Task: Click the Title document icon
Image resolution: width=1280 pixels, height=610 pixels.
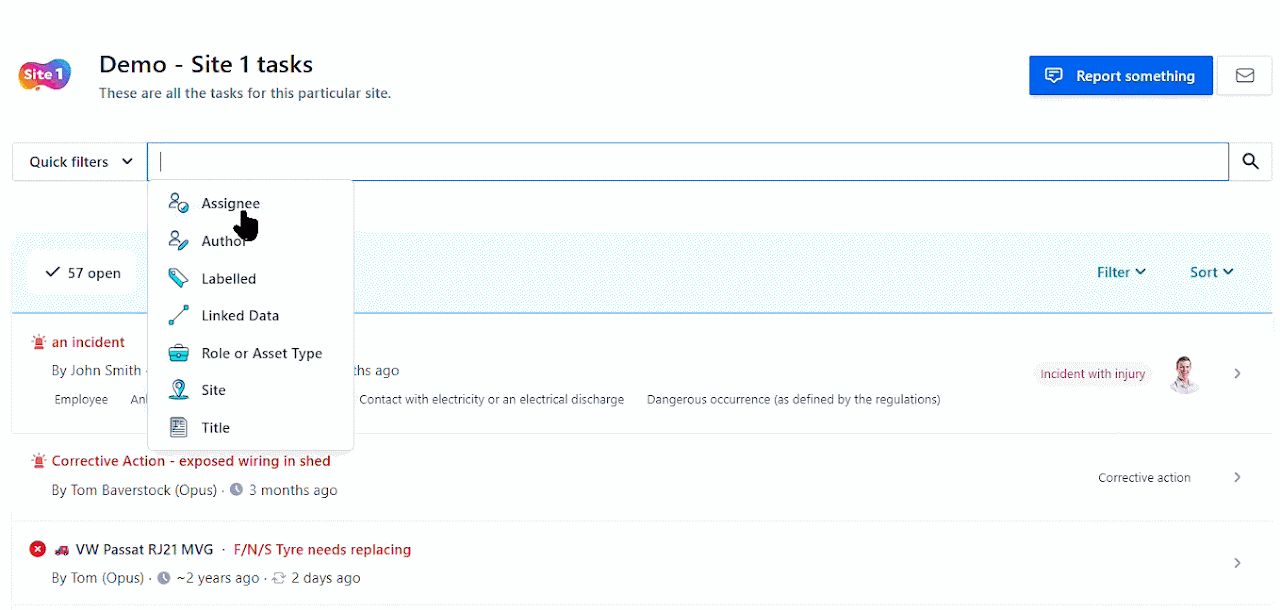Action: tap(178, 427)
